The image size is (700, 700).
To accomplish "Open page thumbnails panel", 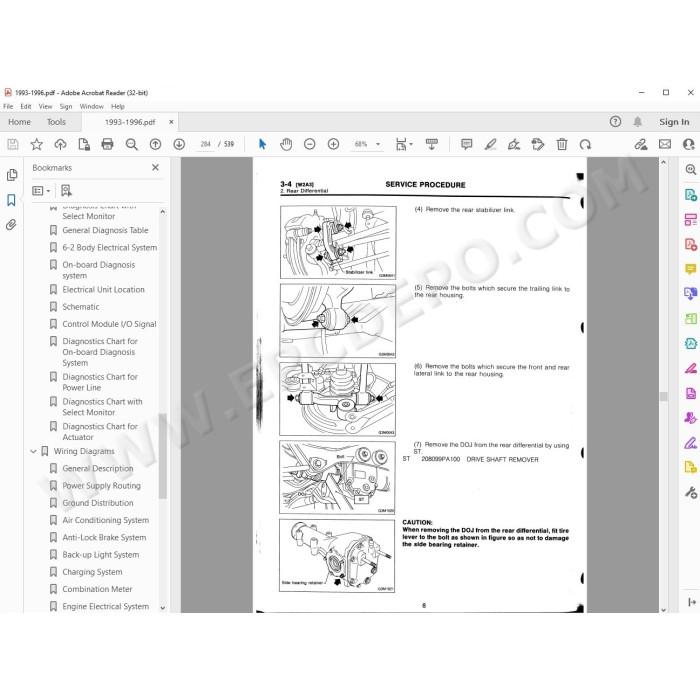I will coord(12,175).
